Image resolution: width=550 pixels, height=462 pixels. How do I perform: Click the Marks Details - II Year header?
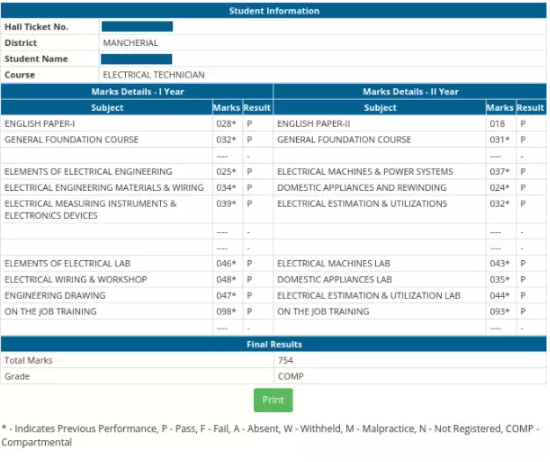(x=410, y=92)
